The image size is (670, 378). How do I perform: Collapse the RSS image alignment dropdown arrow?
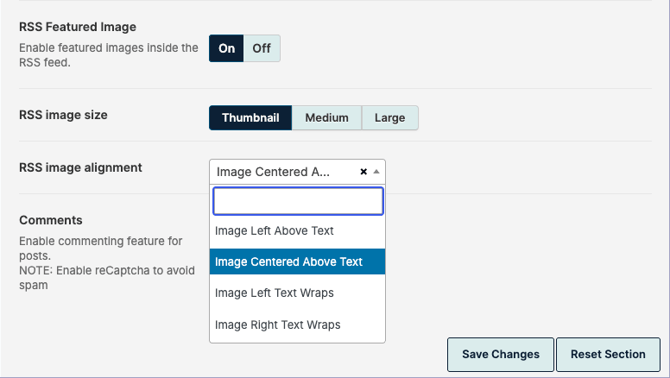(x=376, y=172)
